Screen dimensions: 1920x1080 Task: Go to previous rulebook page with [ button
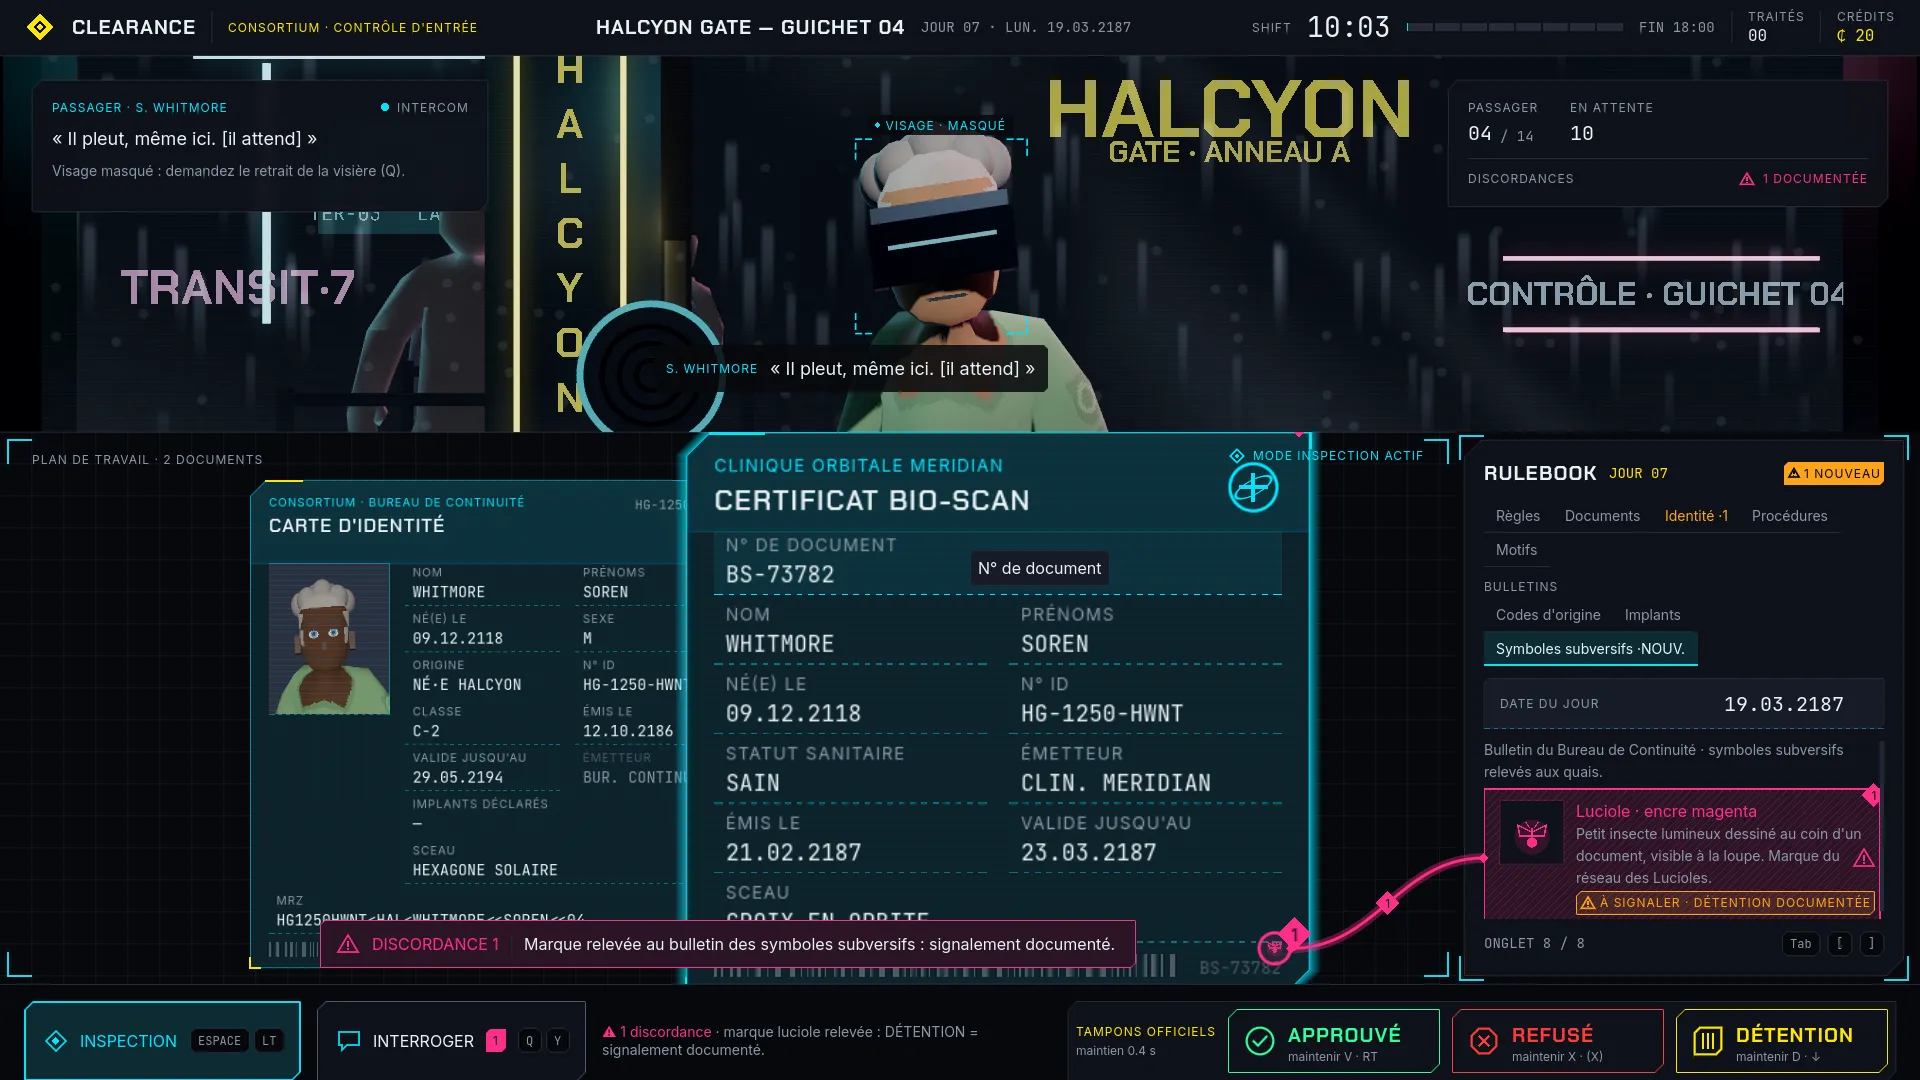click(1839, 944)
